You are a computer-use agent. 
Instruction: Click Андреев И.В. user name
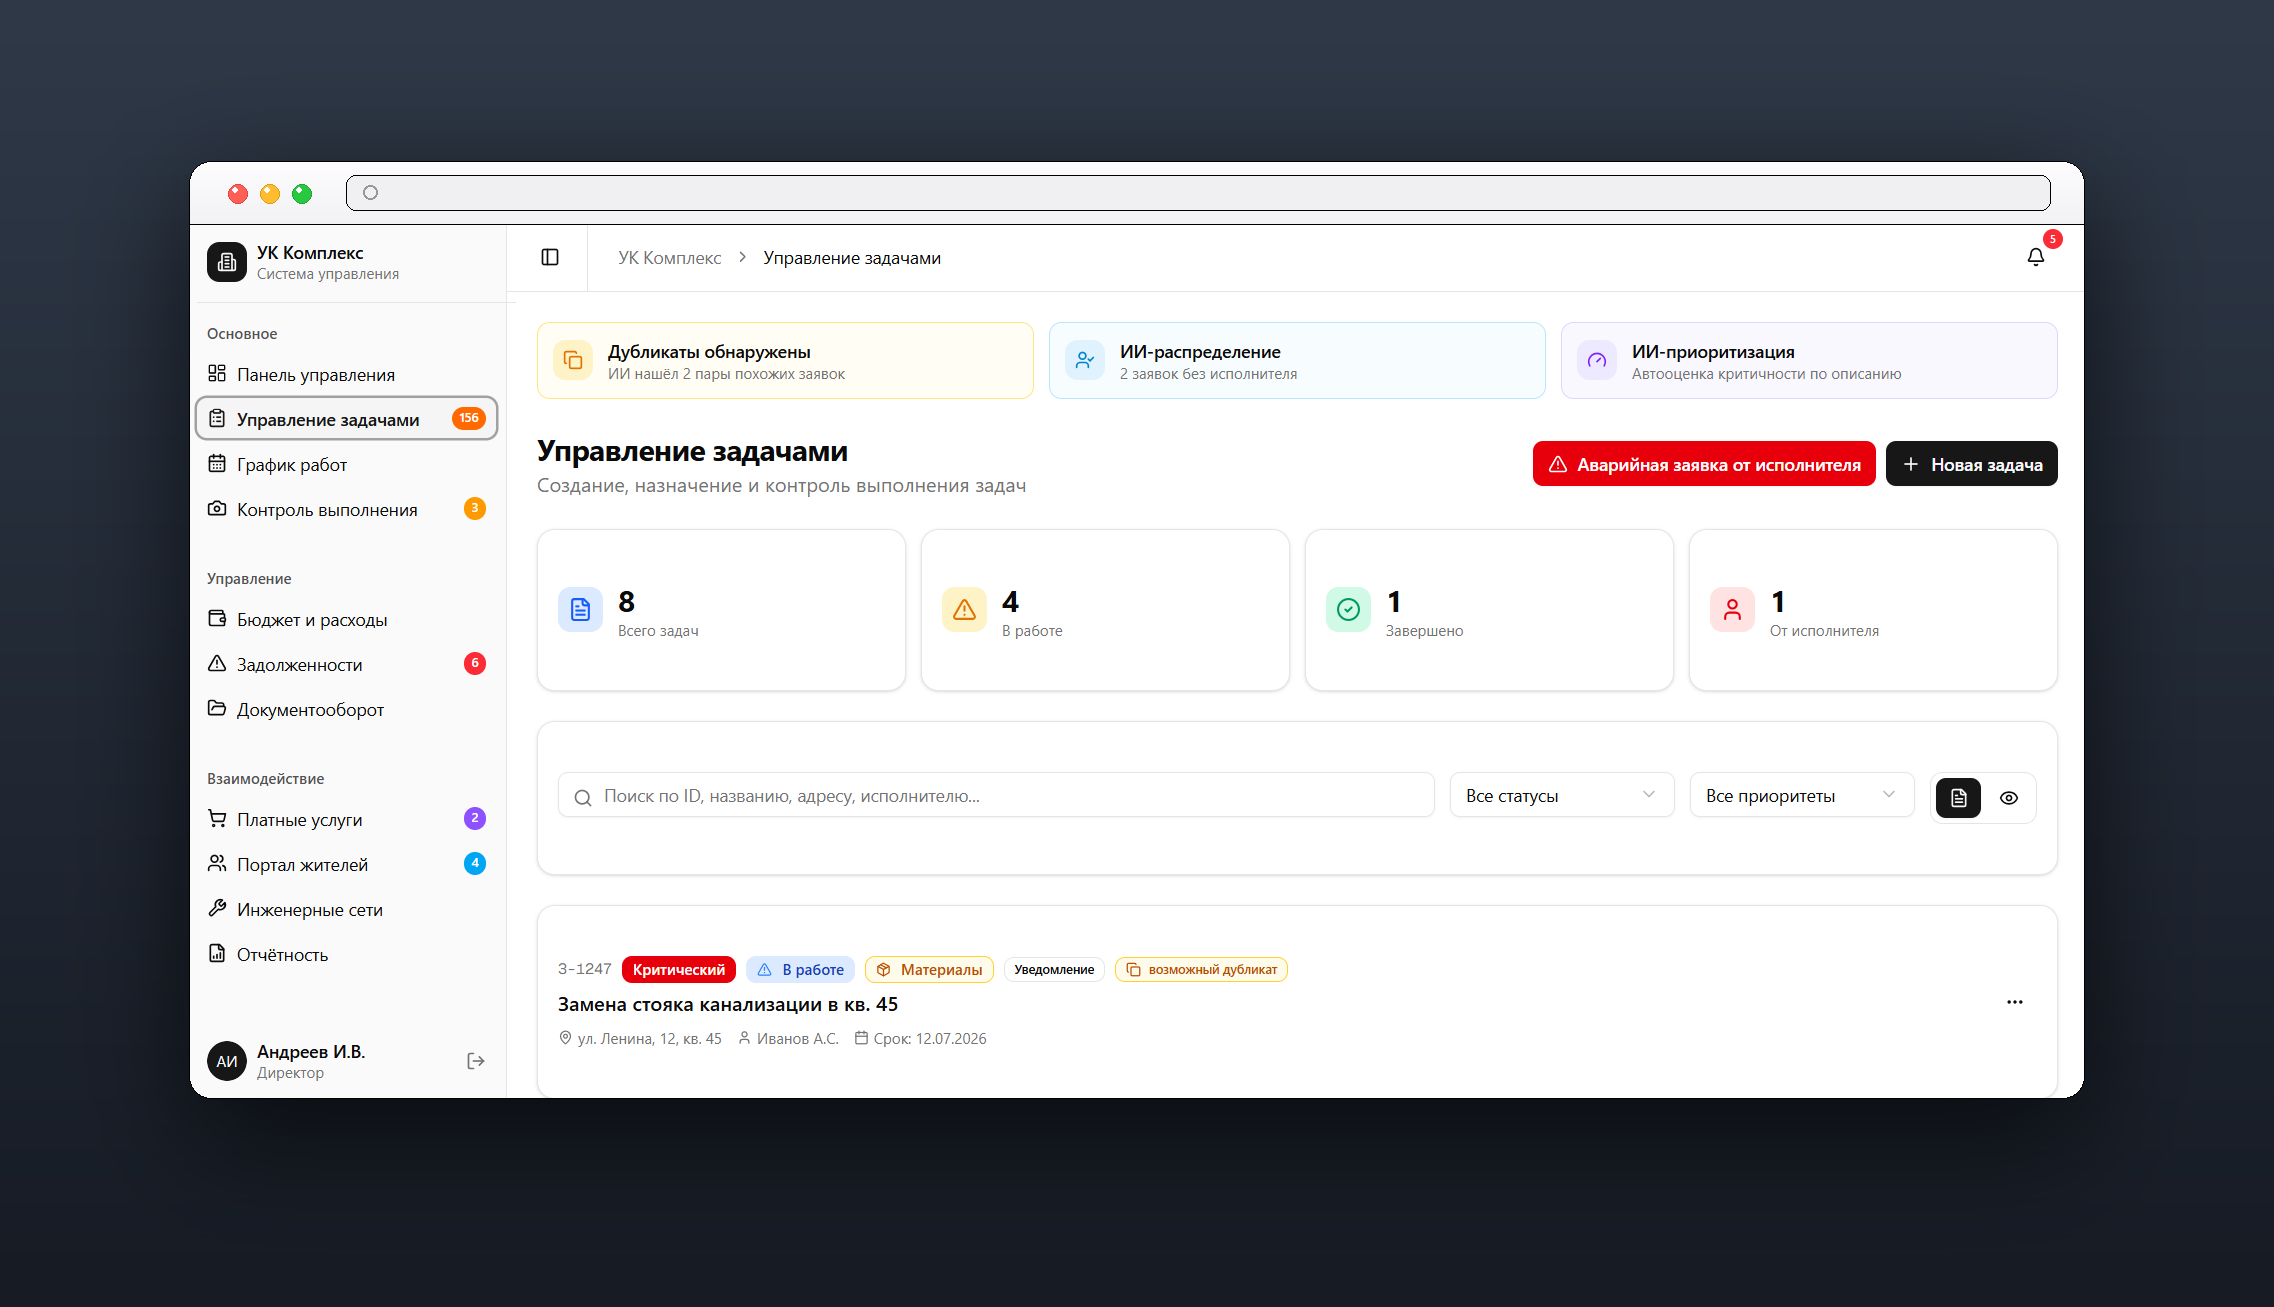click(x=311, y=1051)
